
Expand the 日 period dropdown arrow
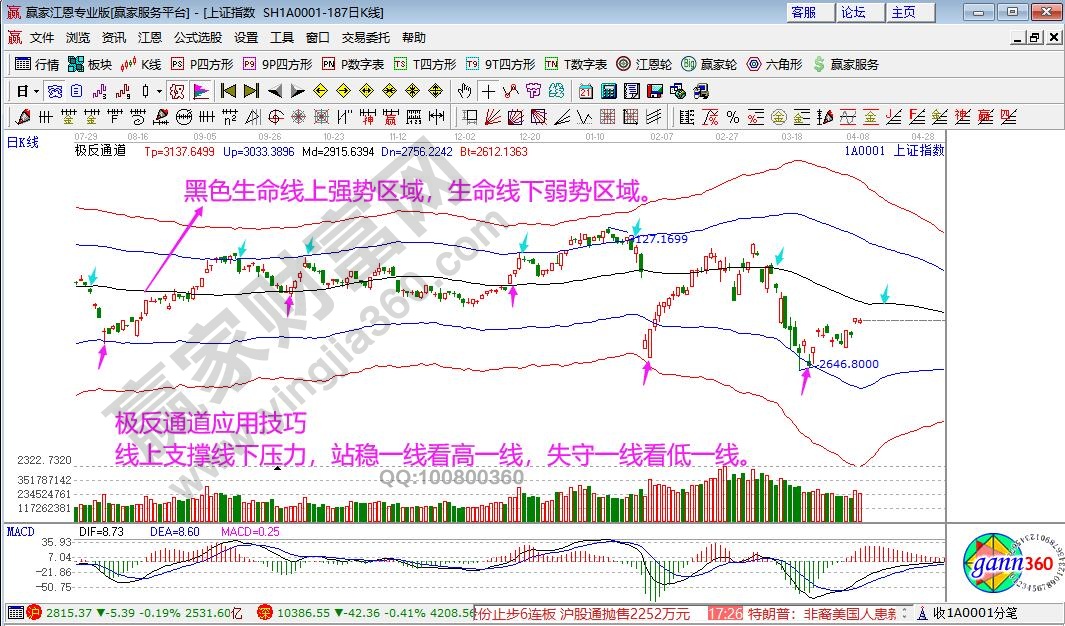point(36,91)
